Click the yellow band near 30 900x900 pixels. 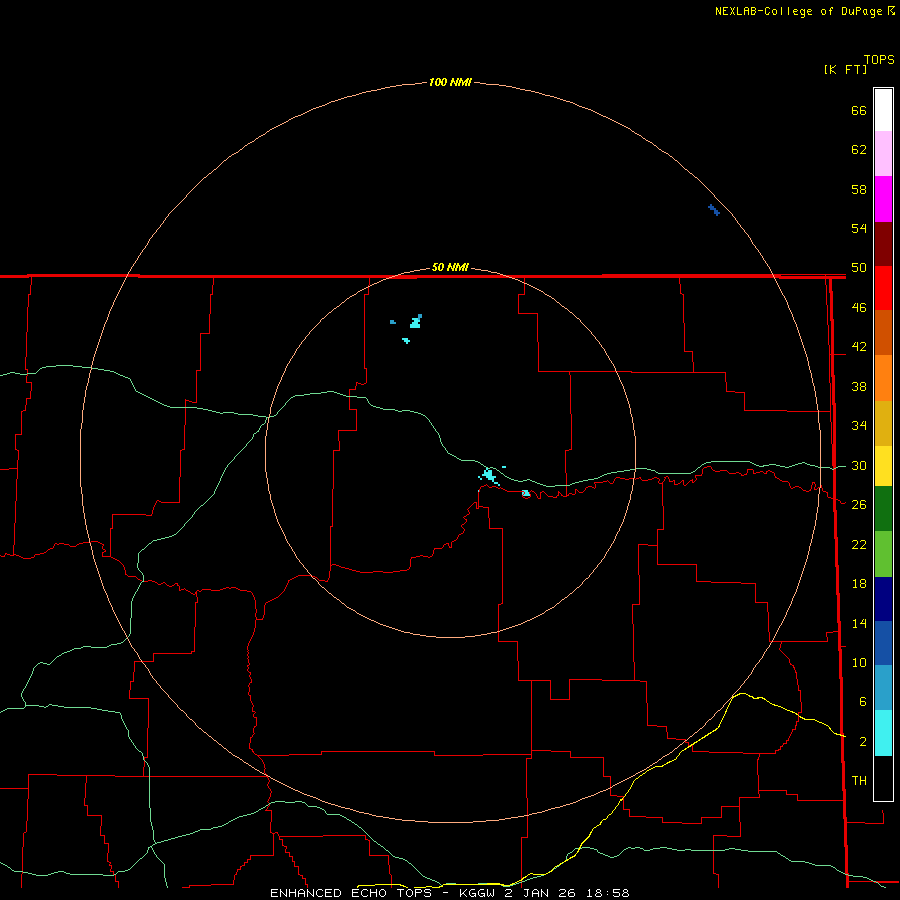pyautogui.click(x=883, y=466)
